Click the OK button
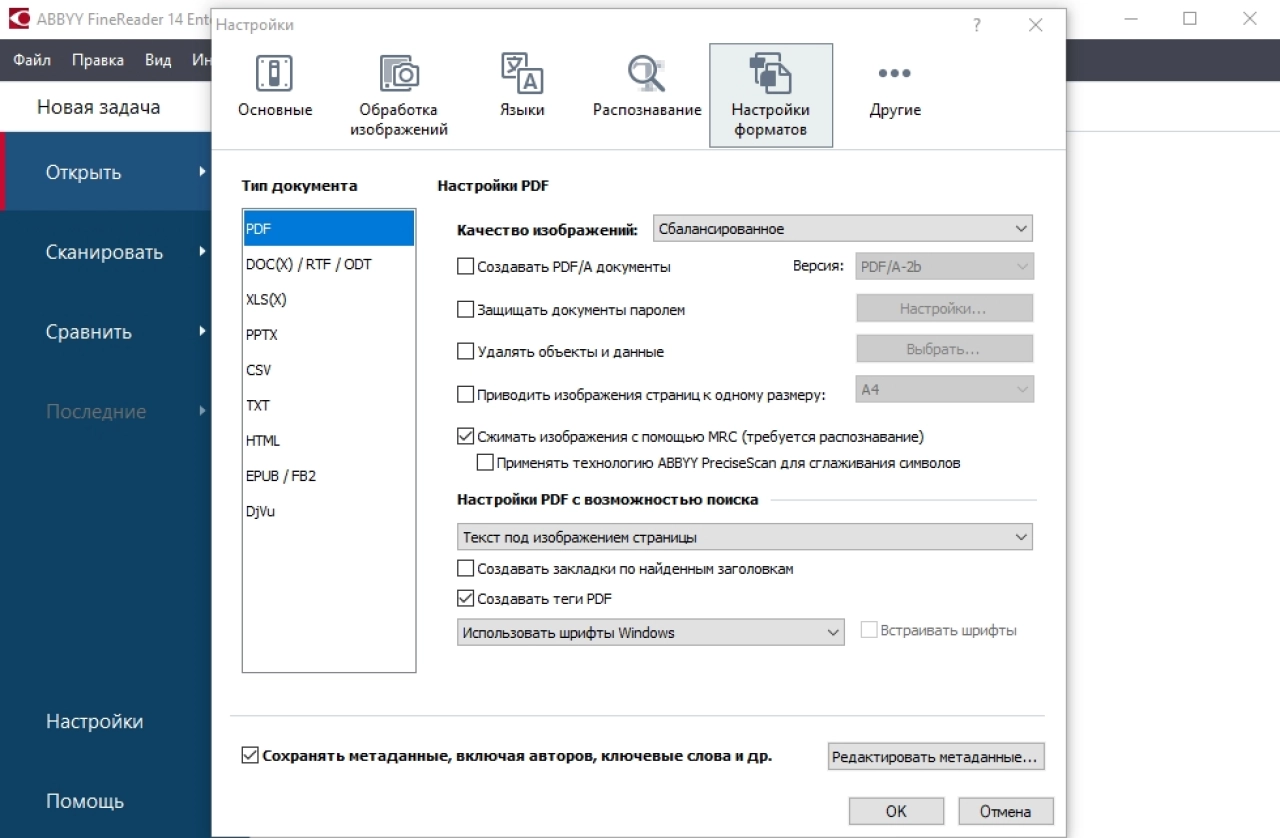1280x838 pixels. (x=896, y=811)
